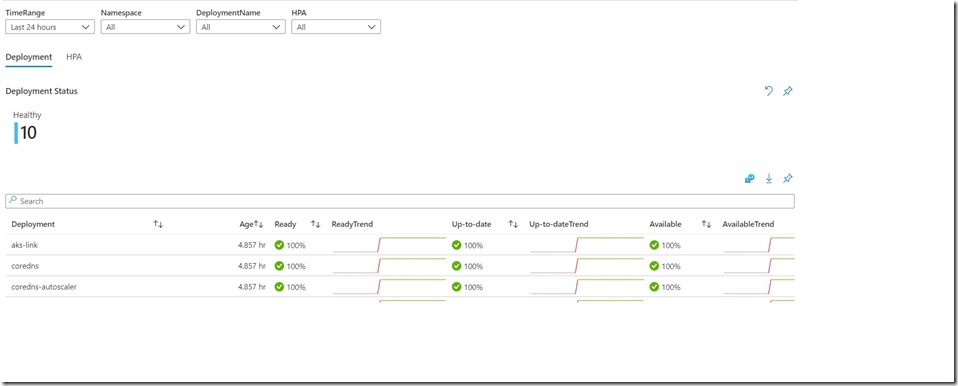Click aks-link Up-to-date green check icon
Viewport: 958px width, 386px height.
coord(456,245)
